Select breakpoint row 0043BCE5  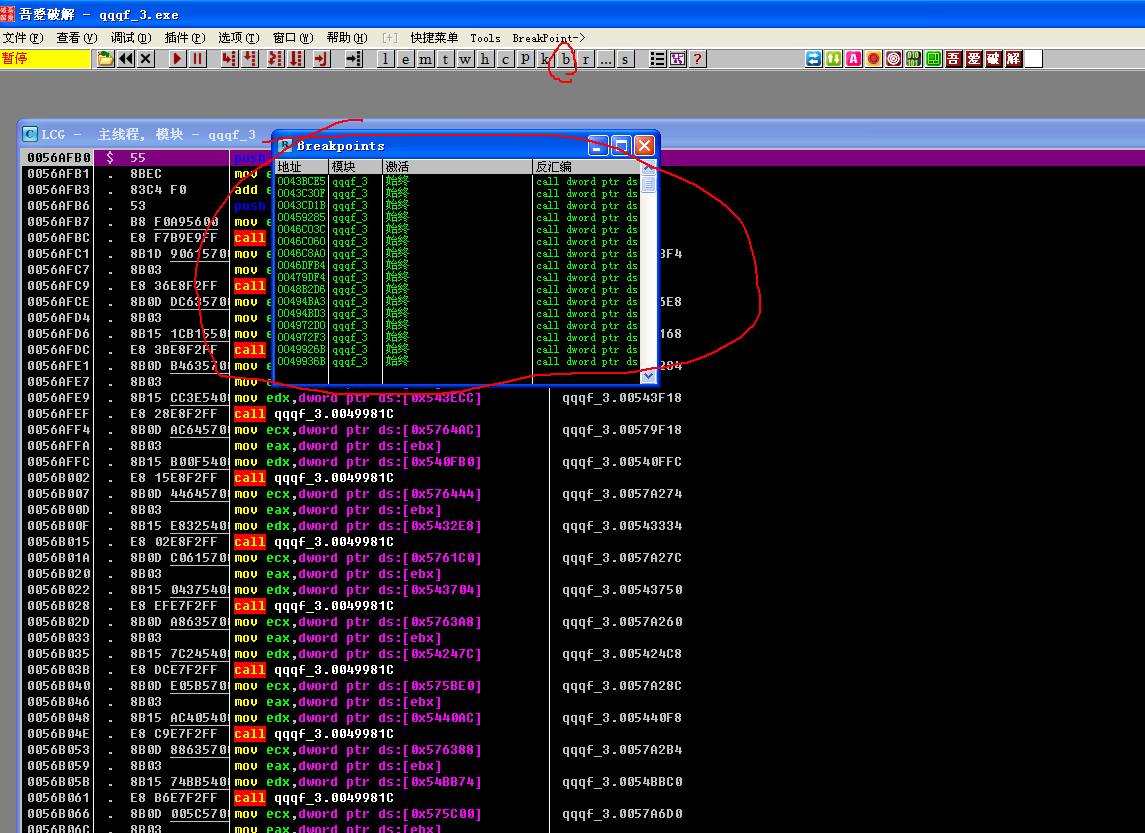(458, 182)
